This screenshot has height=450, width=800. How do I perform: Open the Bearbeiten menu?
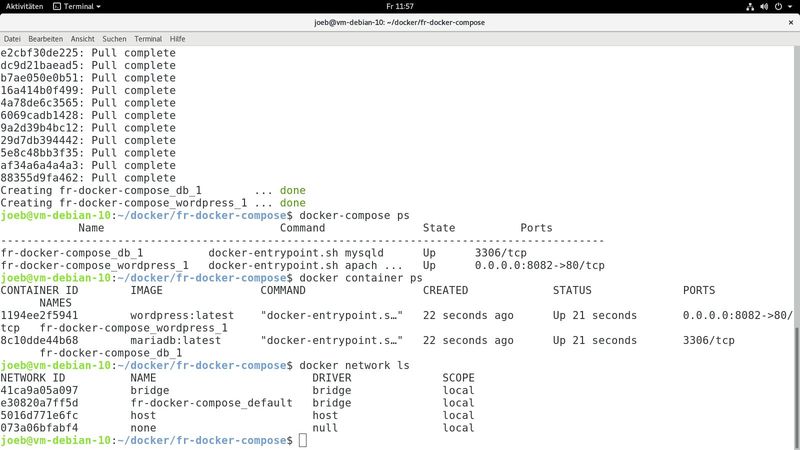[45, 39]
